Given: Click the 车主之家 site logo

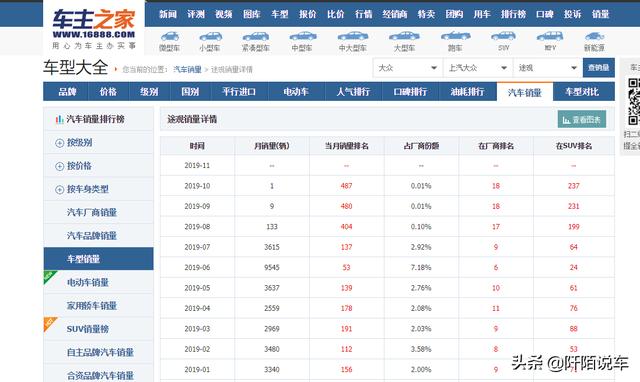Looking at the screenshot, I should click(93, 28).
